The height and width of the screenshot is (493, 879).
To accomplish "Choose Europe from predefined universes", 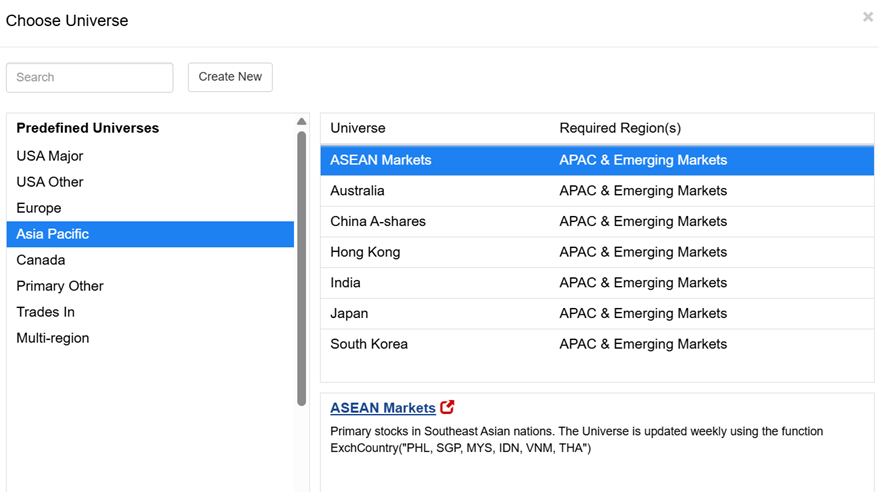I will (x=150, y=208).
